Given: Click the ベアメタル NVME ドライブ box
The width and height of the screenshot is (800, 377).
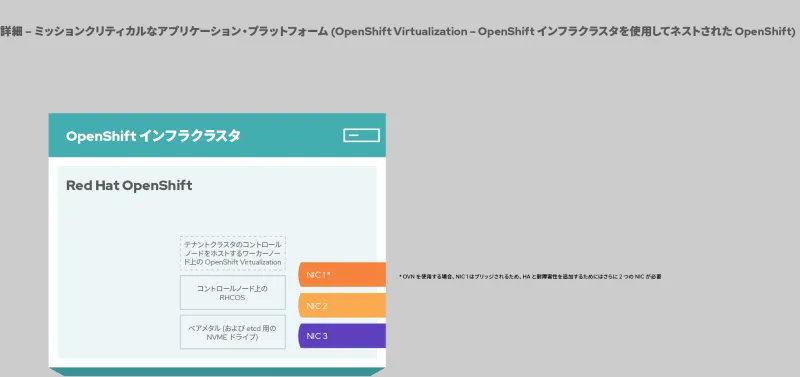Looking at the screenshot, I should [233, 332].
